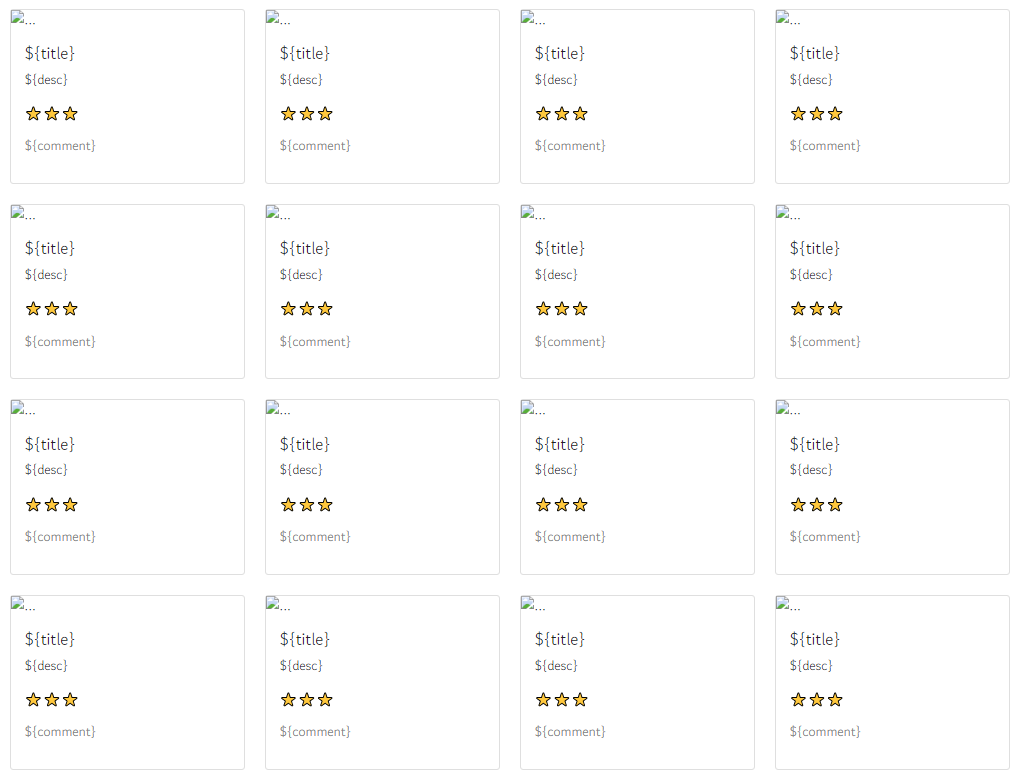This screenshot has width=1016, height=781.
Task: Click broken image icon in second row, second card
Action: (273, 212)
